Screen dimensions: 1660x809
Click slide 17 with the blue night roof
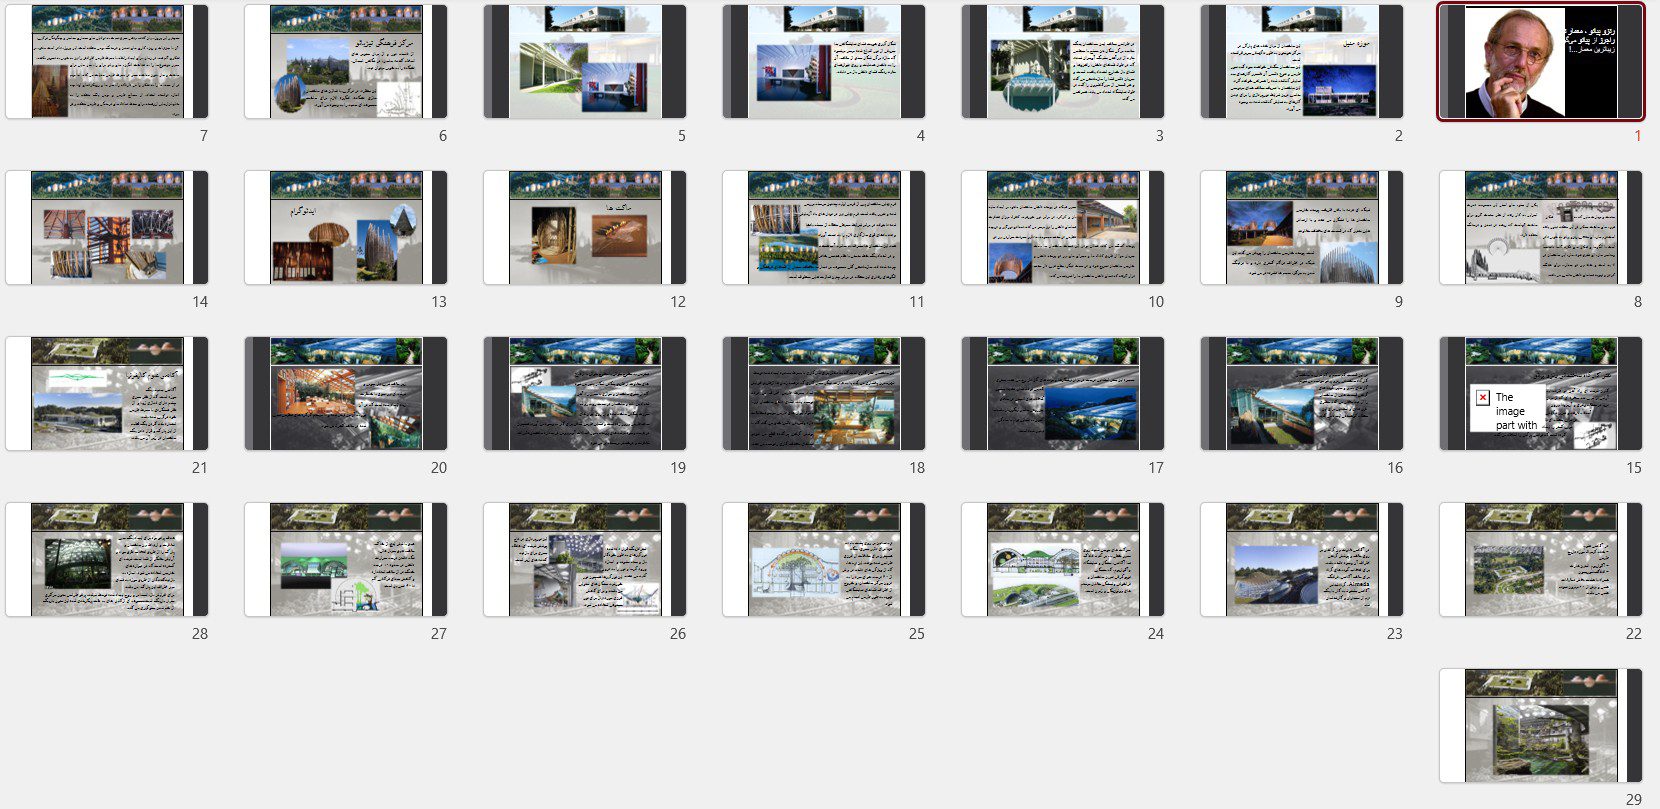(x=1062, y=394)
